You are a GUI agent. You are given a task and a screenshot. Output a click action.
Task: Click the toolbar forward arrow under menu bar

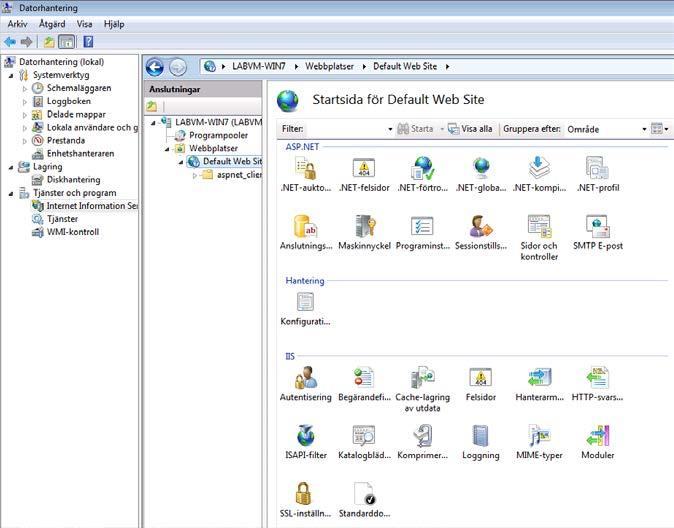point(27,42)
